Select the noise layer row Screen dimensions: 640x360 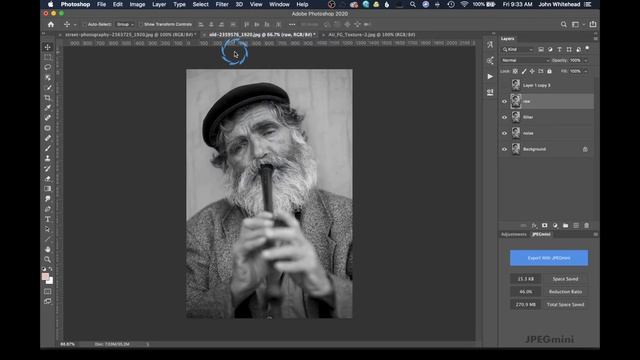tap(546, 133)
